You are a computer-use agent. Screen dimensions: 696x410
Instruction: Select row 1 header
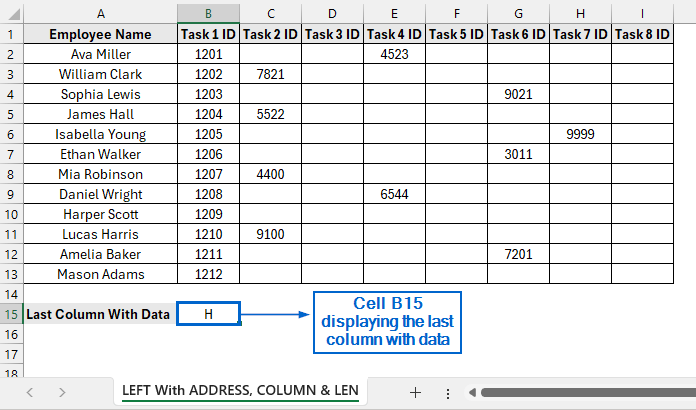[x=11, y=34]
